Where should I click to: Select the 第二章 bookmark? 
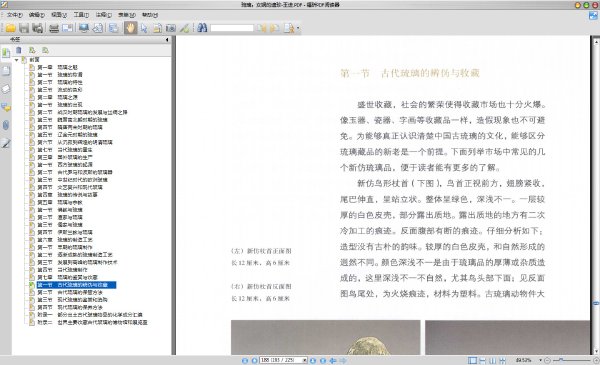[57, 97]
